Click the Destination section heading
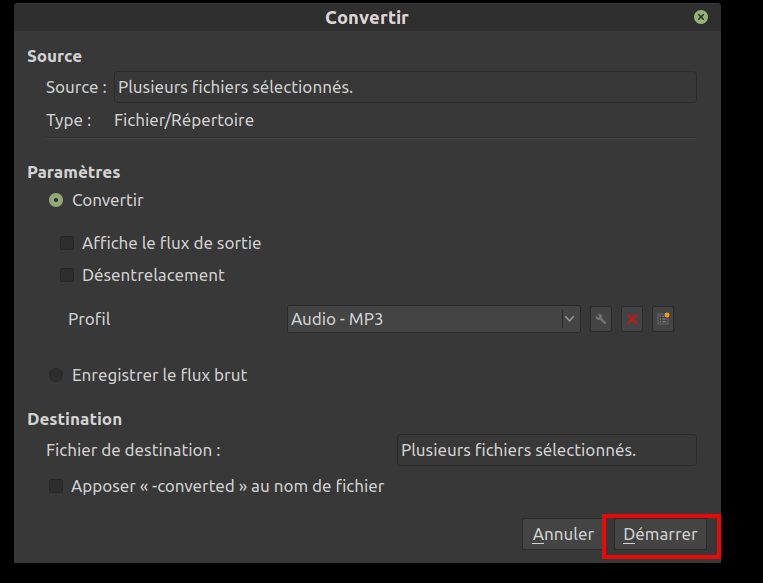Screen dimensions: 763x583 74,419
